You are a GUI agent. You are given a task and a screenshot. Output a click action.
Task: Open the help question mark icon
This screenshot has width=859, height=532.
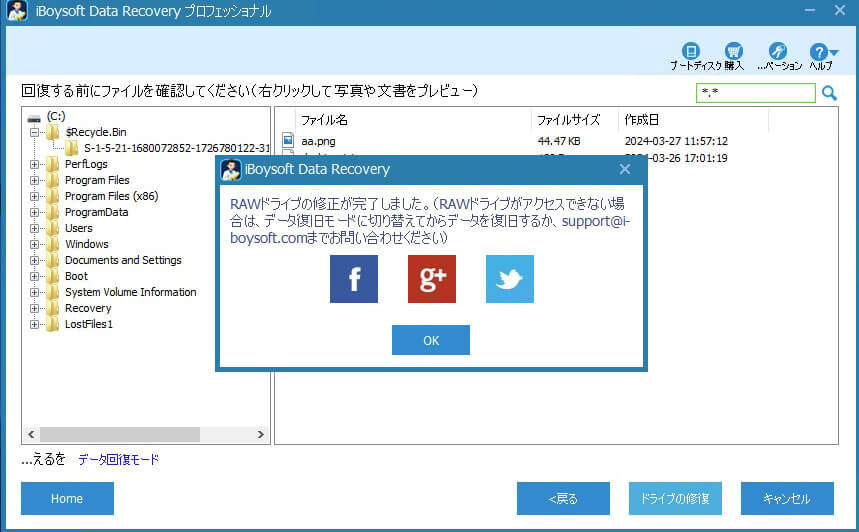[x=818, y=52]
